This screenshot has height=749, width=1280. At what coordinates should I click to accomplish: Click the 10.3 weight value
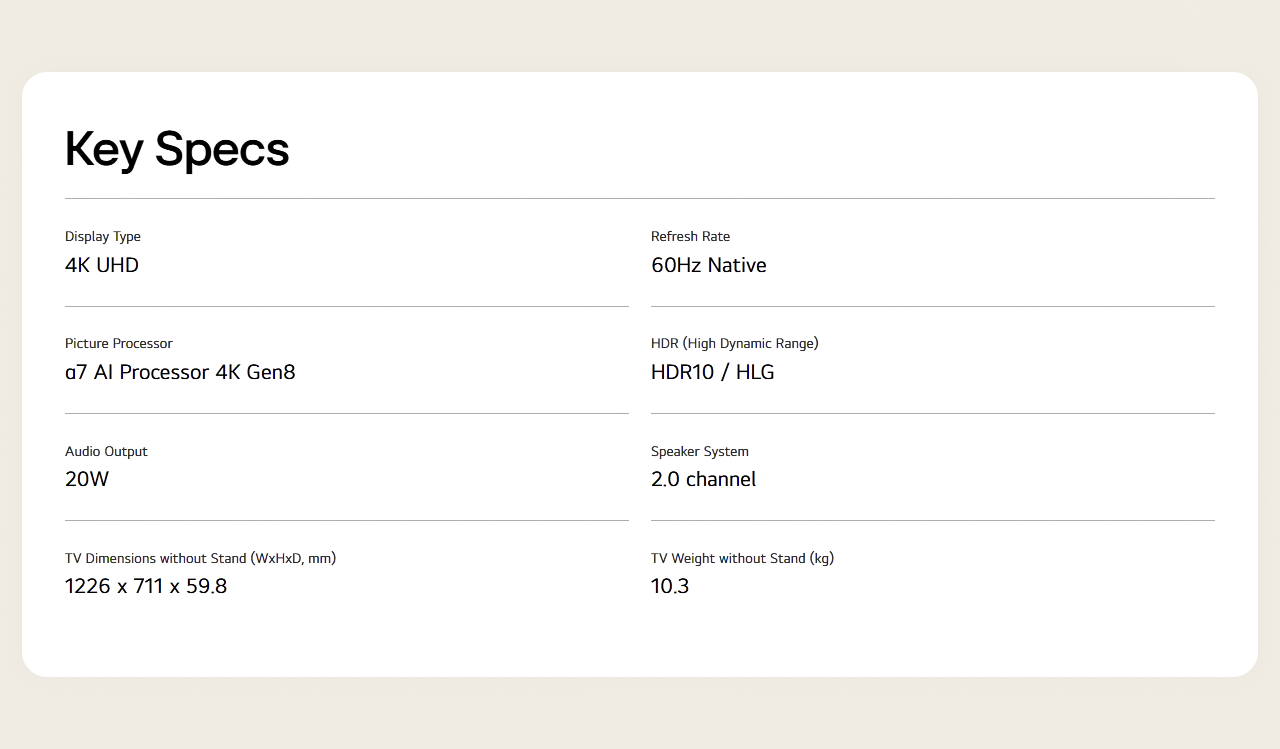670,586
